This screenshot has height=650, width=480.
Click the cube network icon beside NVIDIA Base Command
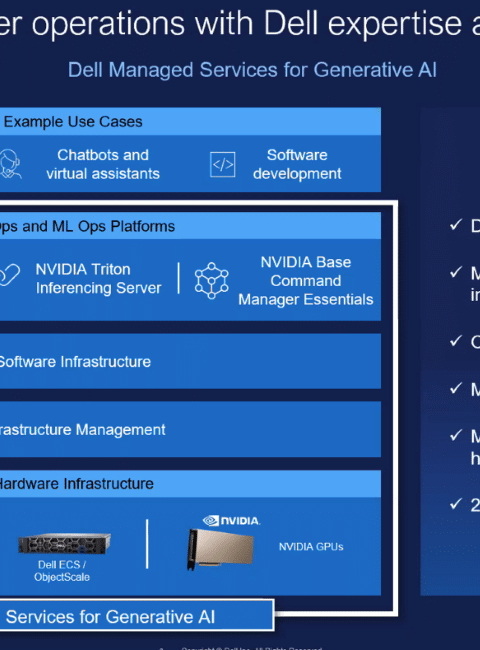pos(211,281)
